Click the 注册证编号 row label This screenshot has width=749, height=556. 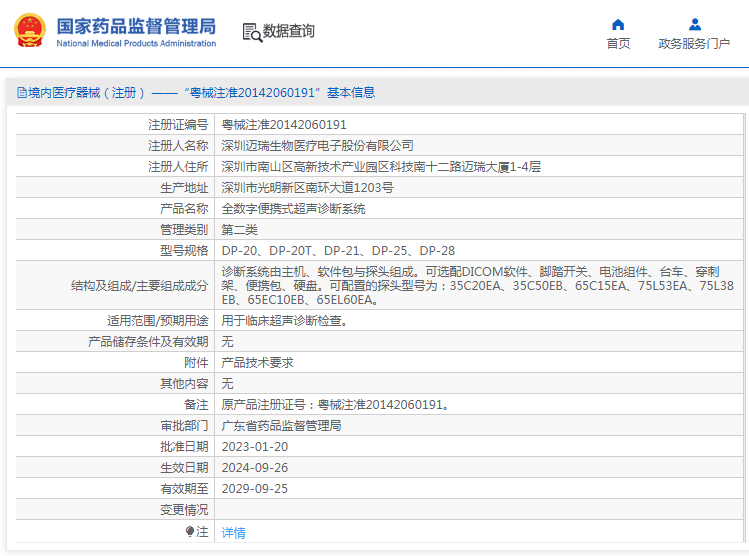[x=178, y=125]
